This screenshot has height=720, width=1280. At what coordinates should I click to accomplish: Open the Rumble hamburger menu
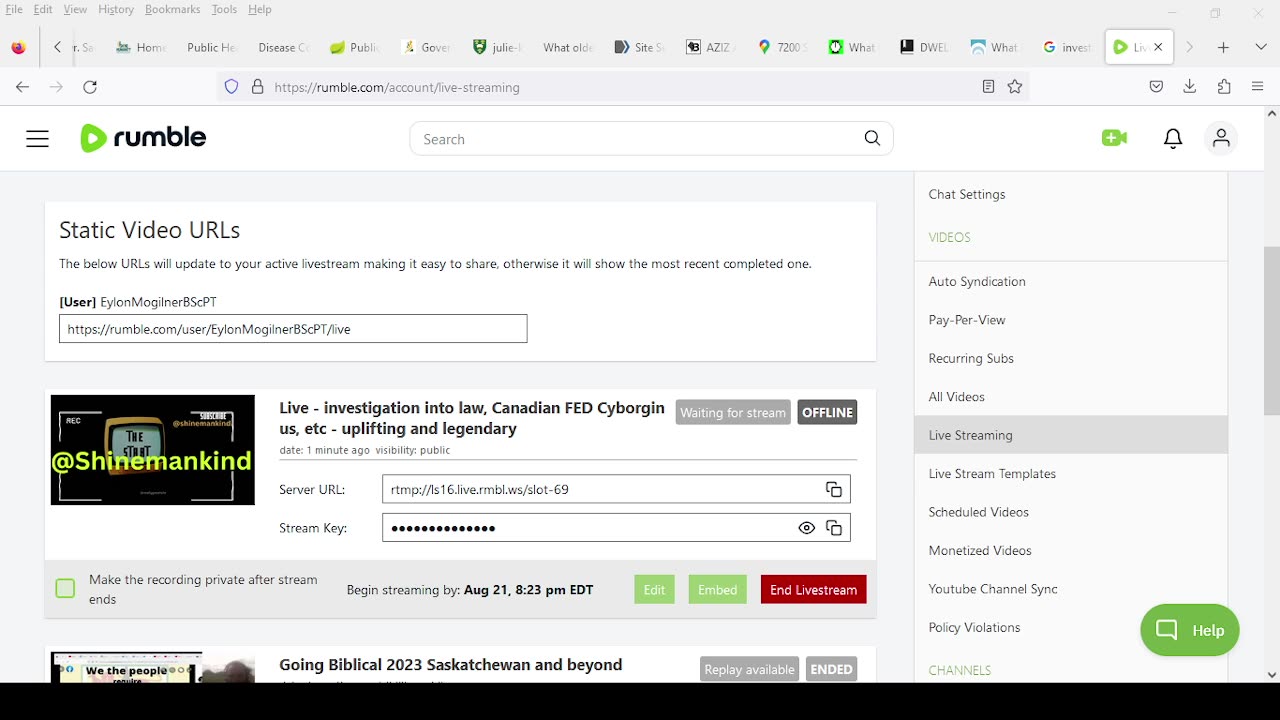coord(37,139)
